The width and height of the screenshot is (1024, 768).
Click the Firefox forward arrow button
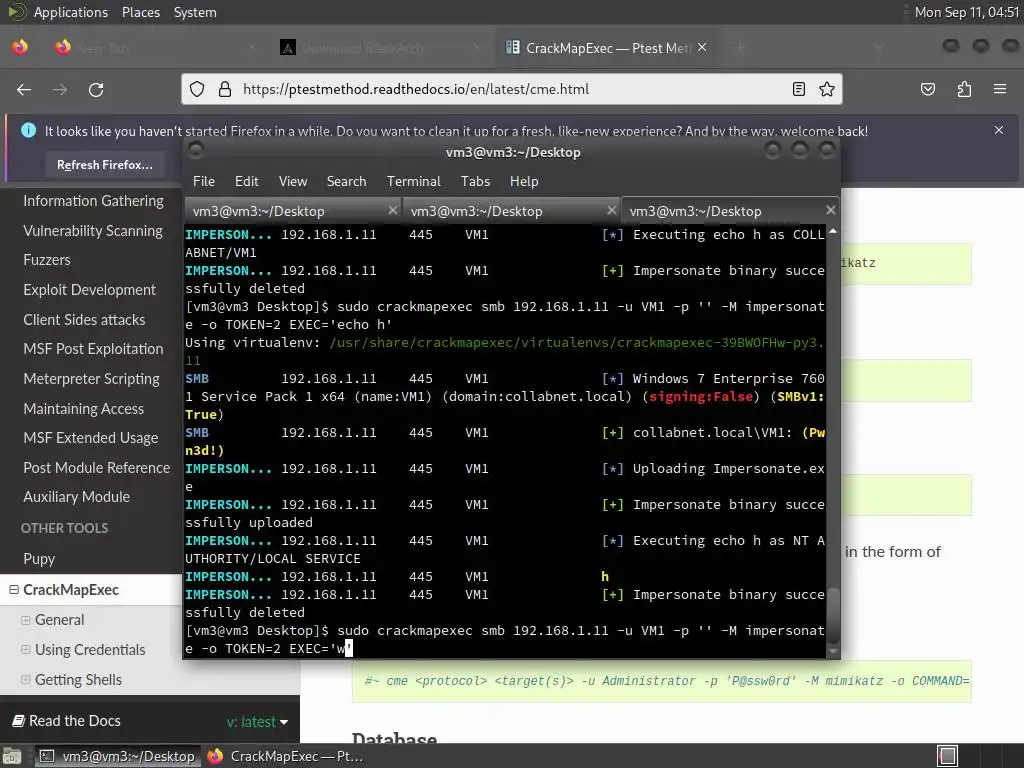(60, 89)
